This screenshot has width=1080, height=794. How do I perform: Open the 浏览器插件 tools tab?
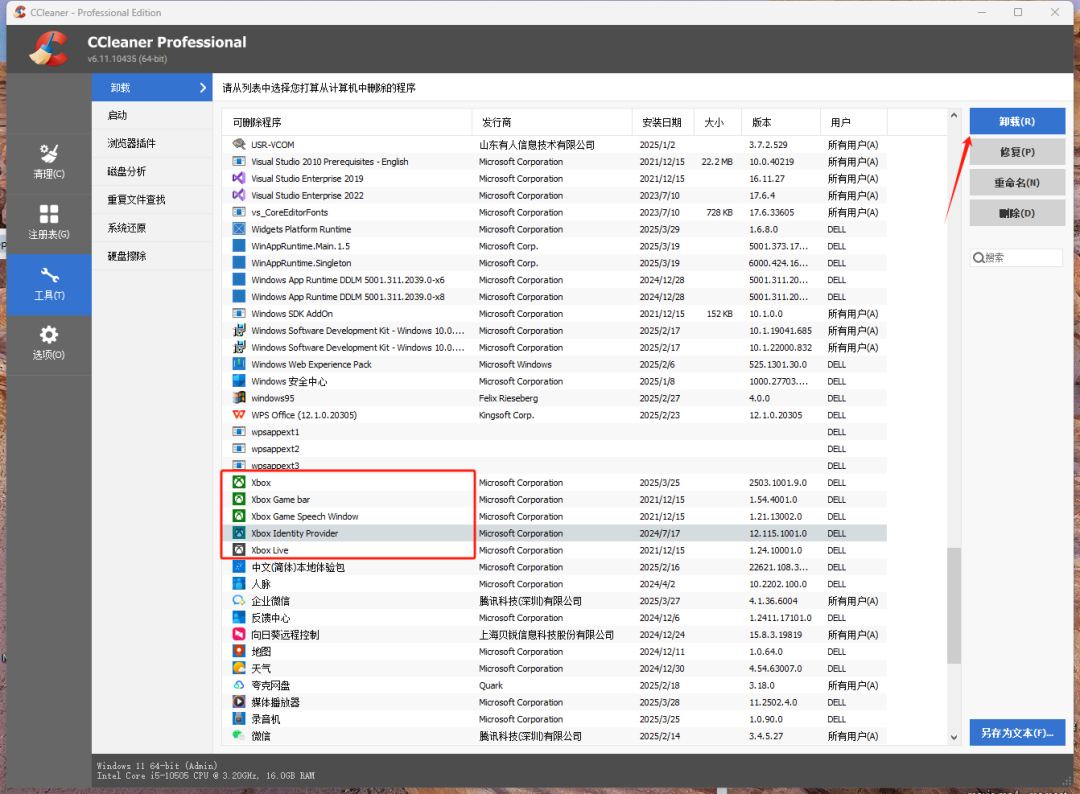pyautogui.click(x=152, y=143)
